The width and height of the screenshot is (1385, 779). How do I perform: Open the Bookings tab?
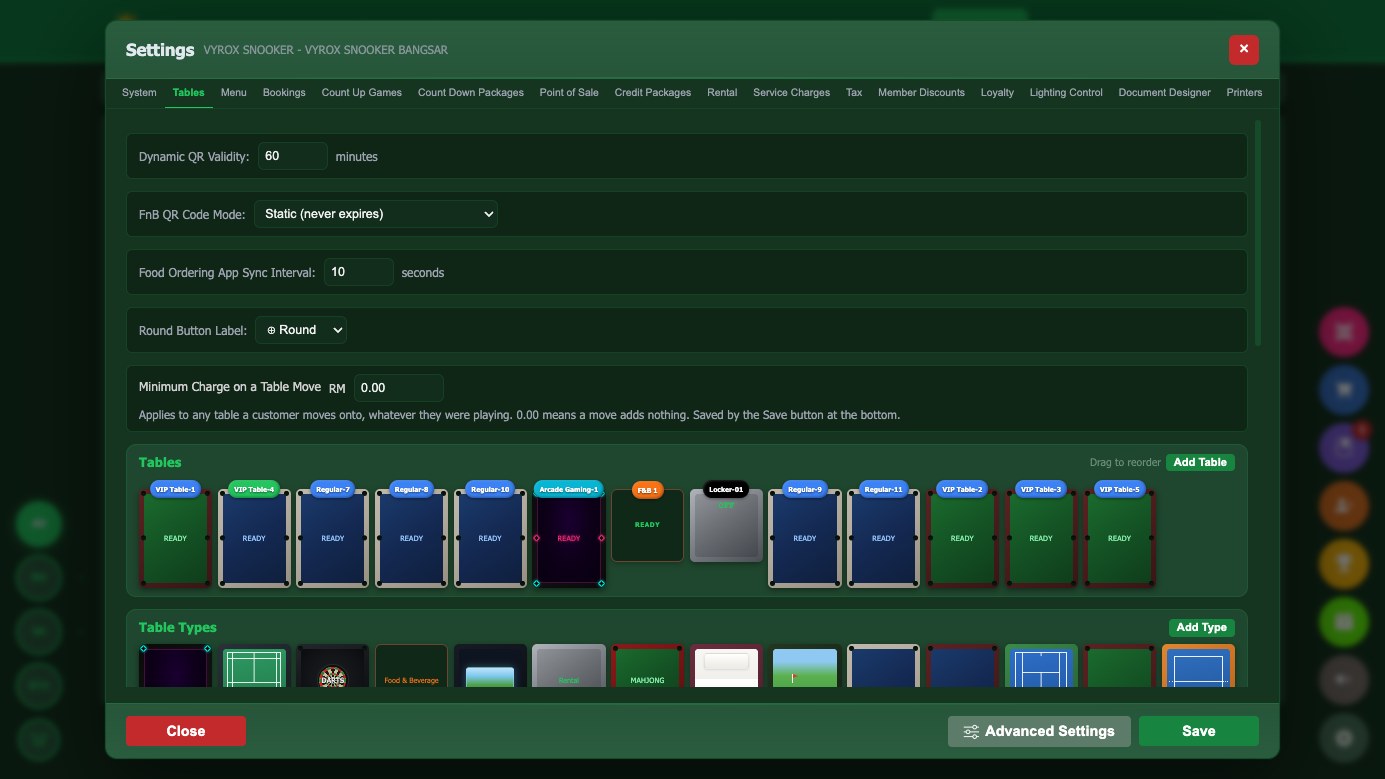[284, 93]
